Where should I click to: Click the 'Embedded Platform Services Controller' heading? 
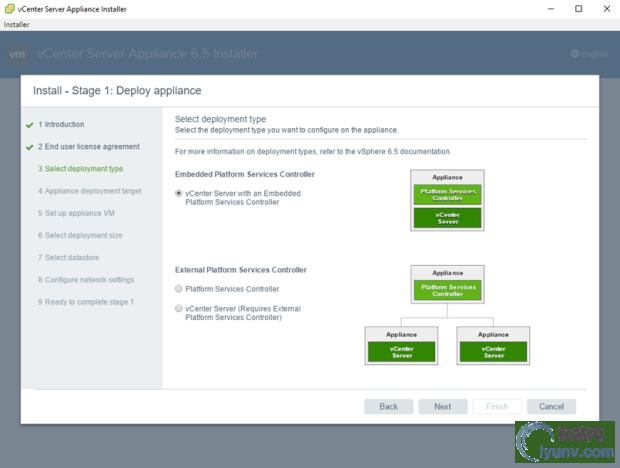pos(245,174)
